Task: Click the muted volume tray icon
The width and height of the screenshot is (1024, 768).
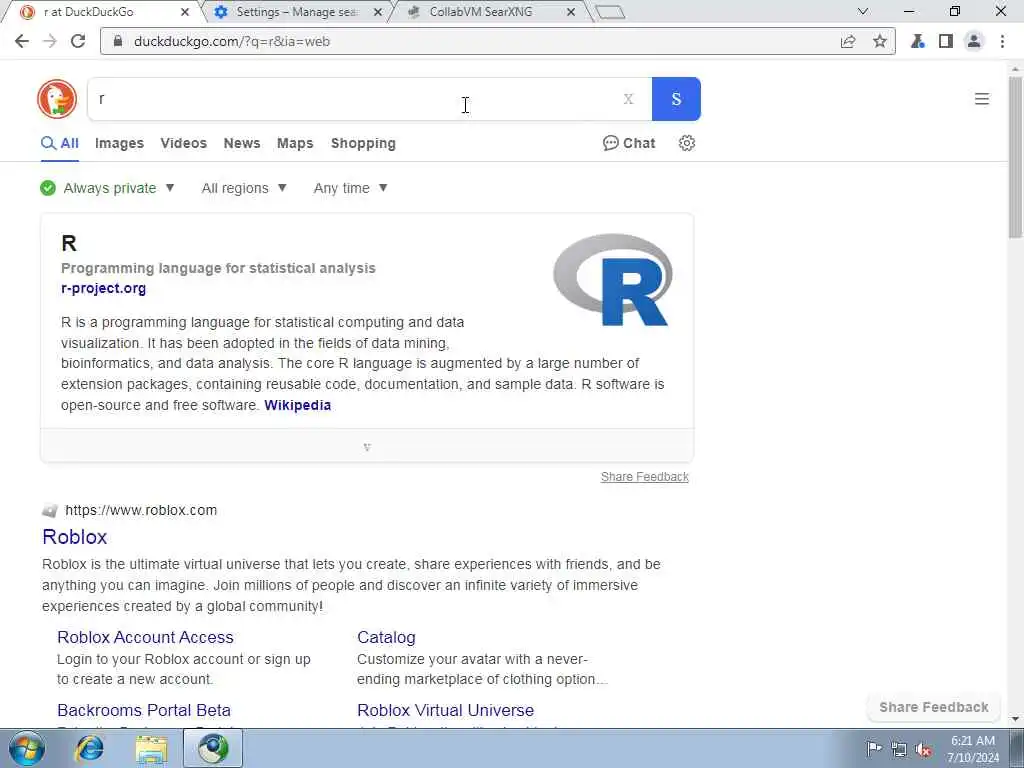Action: tap(923, 749)
